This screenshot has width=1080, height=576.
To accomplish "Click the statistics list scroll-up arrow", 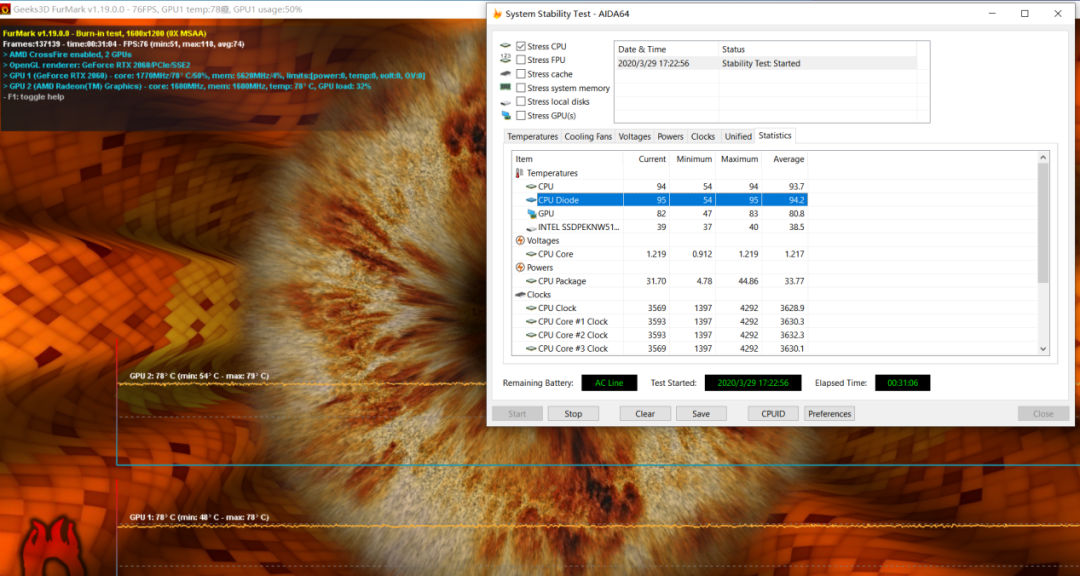I will 1043,158.
